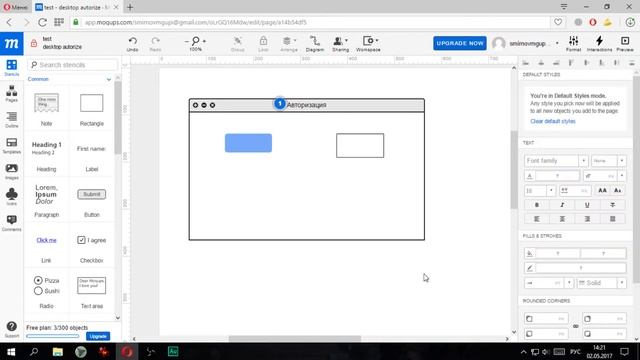The height and width of the screenshot is (360, 640).
Task: Open the Icons sidebar panel
Action: coord(11,197)
